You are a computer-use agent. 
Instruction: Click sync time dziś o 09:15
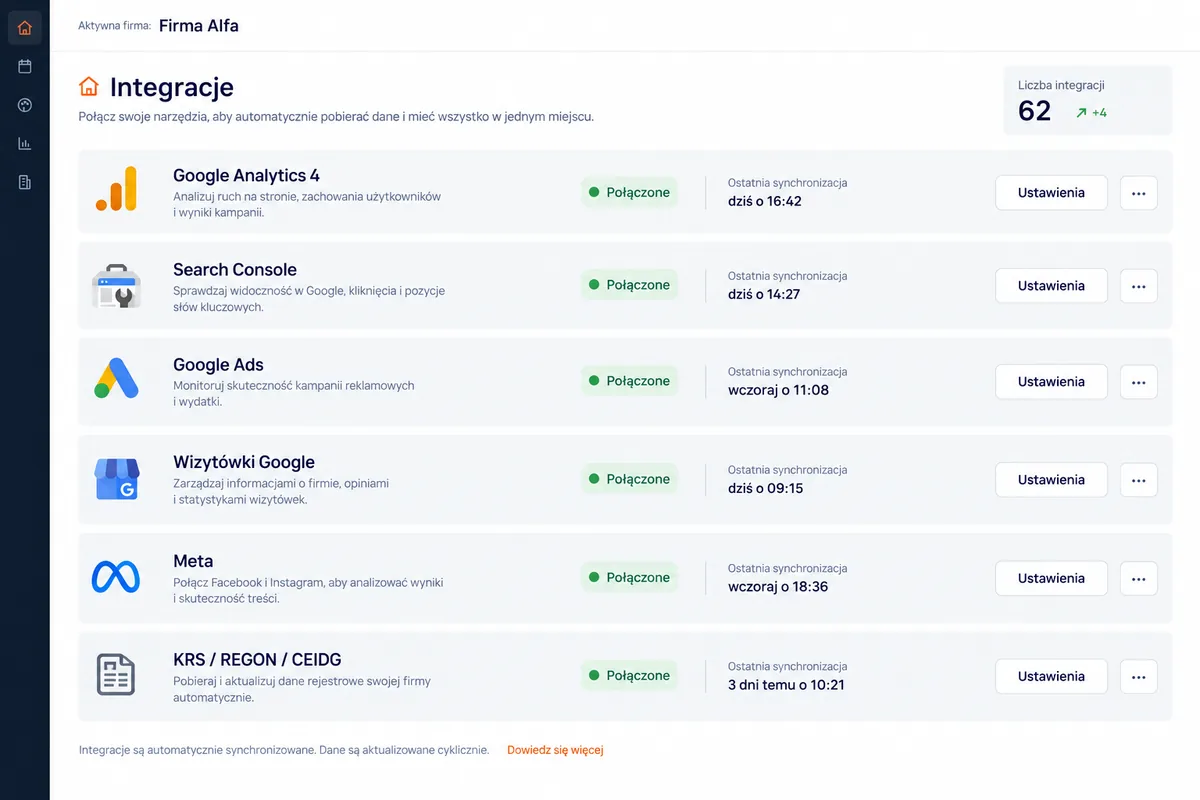[x=766, y=488]
